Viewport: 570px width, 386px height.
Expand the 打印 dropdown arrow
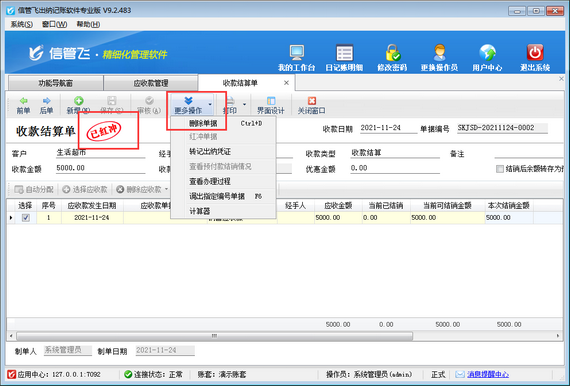(244, 104)
